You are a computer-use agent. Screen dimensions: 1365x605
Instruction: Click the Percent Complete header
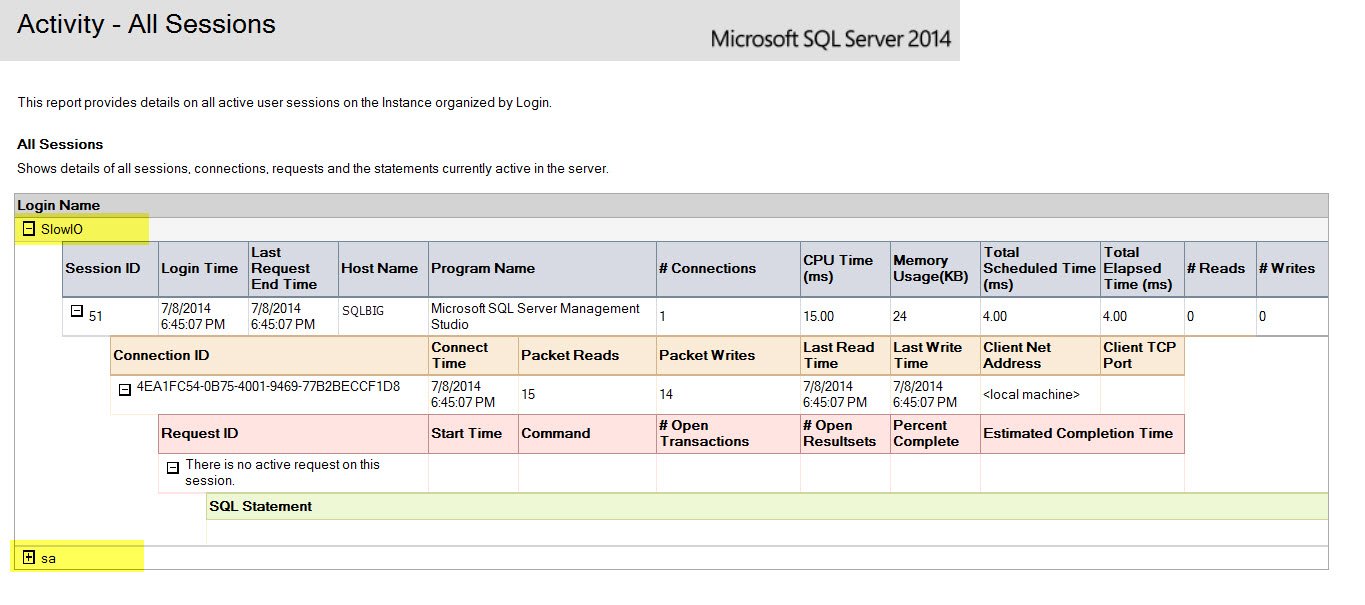[936, 433]
